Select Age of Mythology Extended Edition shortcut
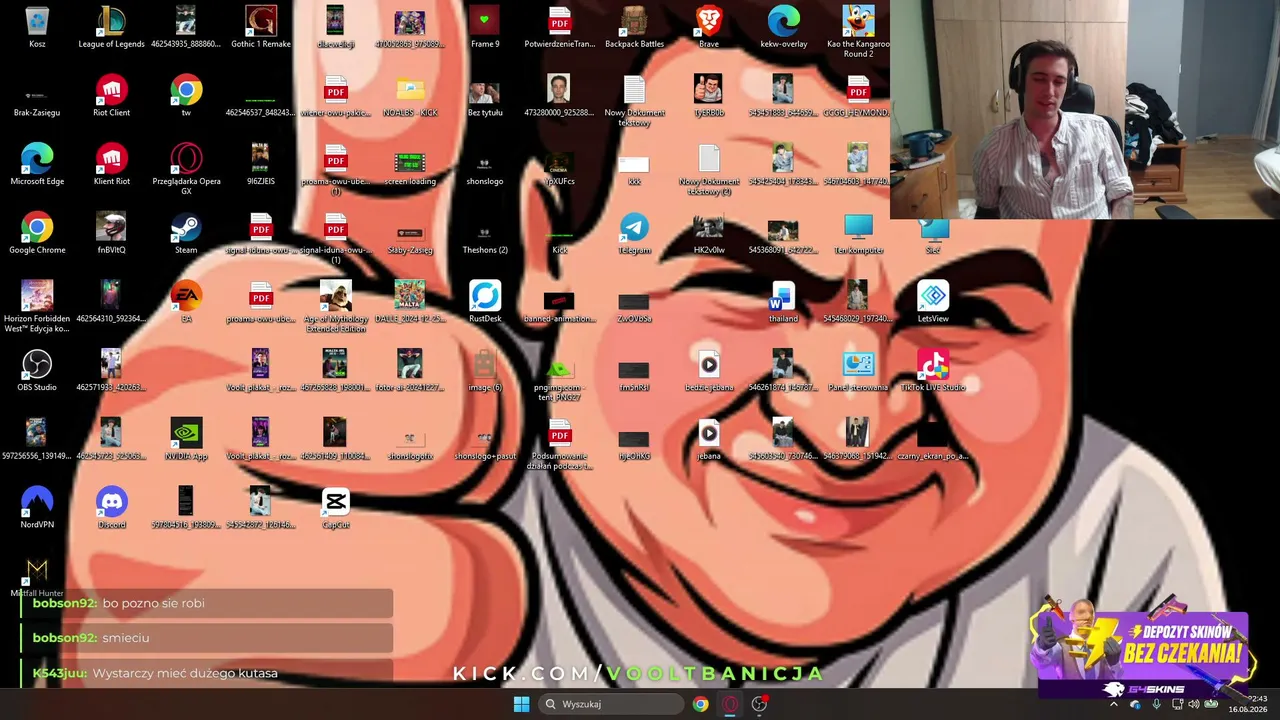 click(x=335, y=307)
